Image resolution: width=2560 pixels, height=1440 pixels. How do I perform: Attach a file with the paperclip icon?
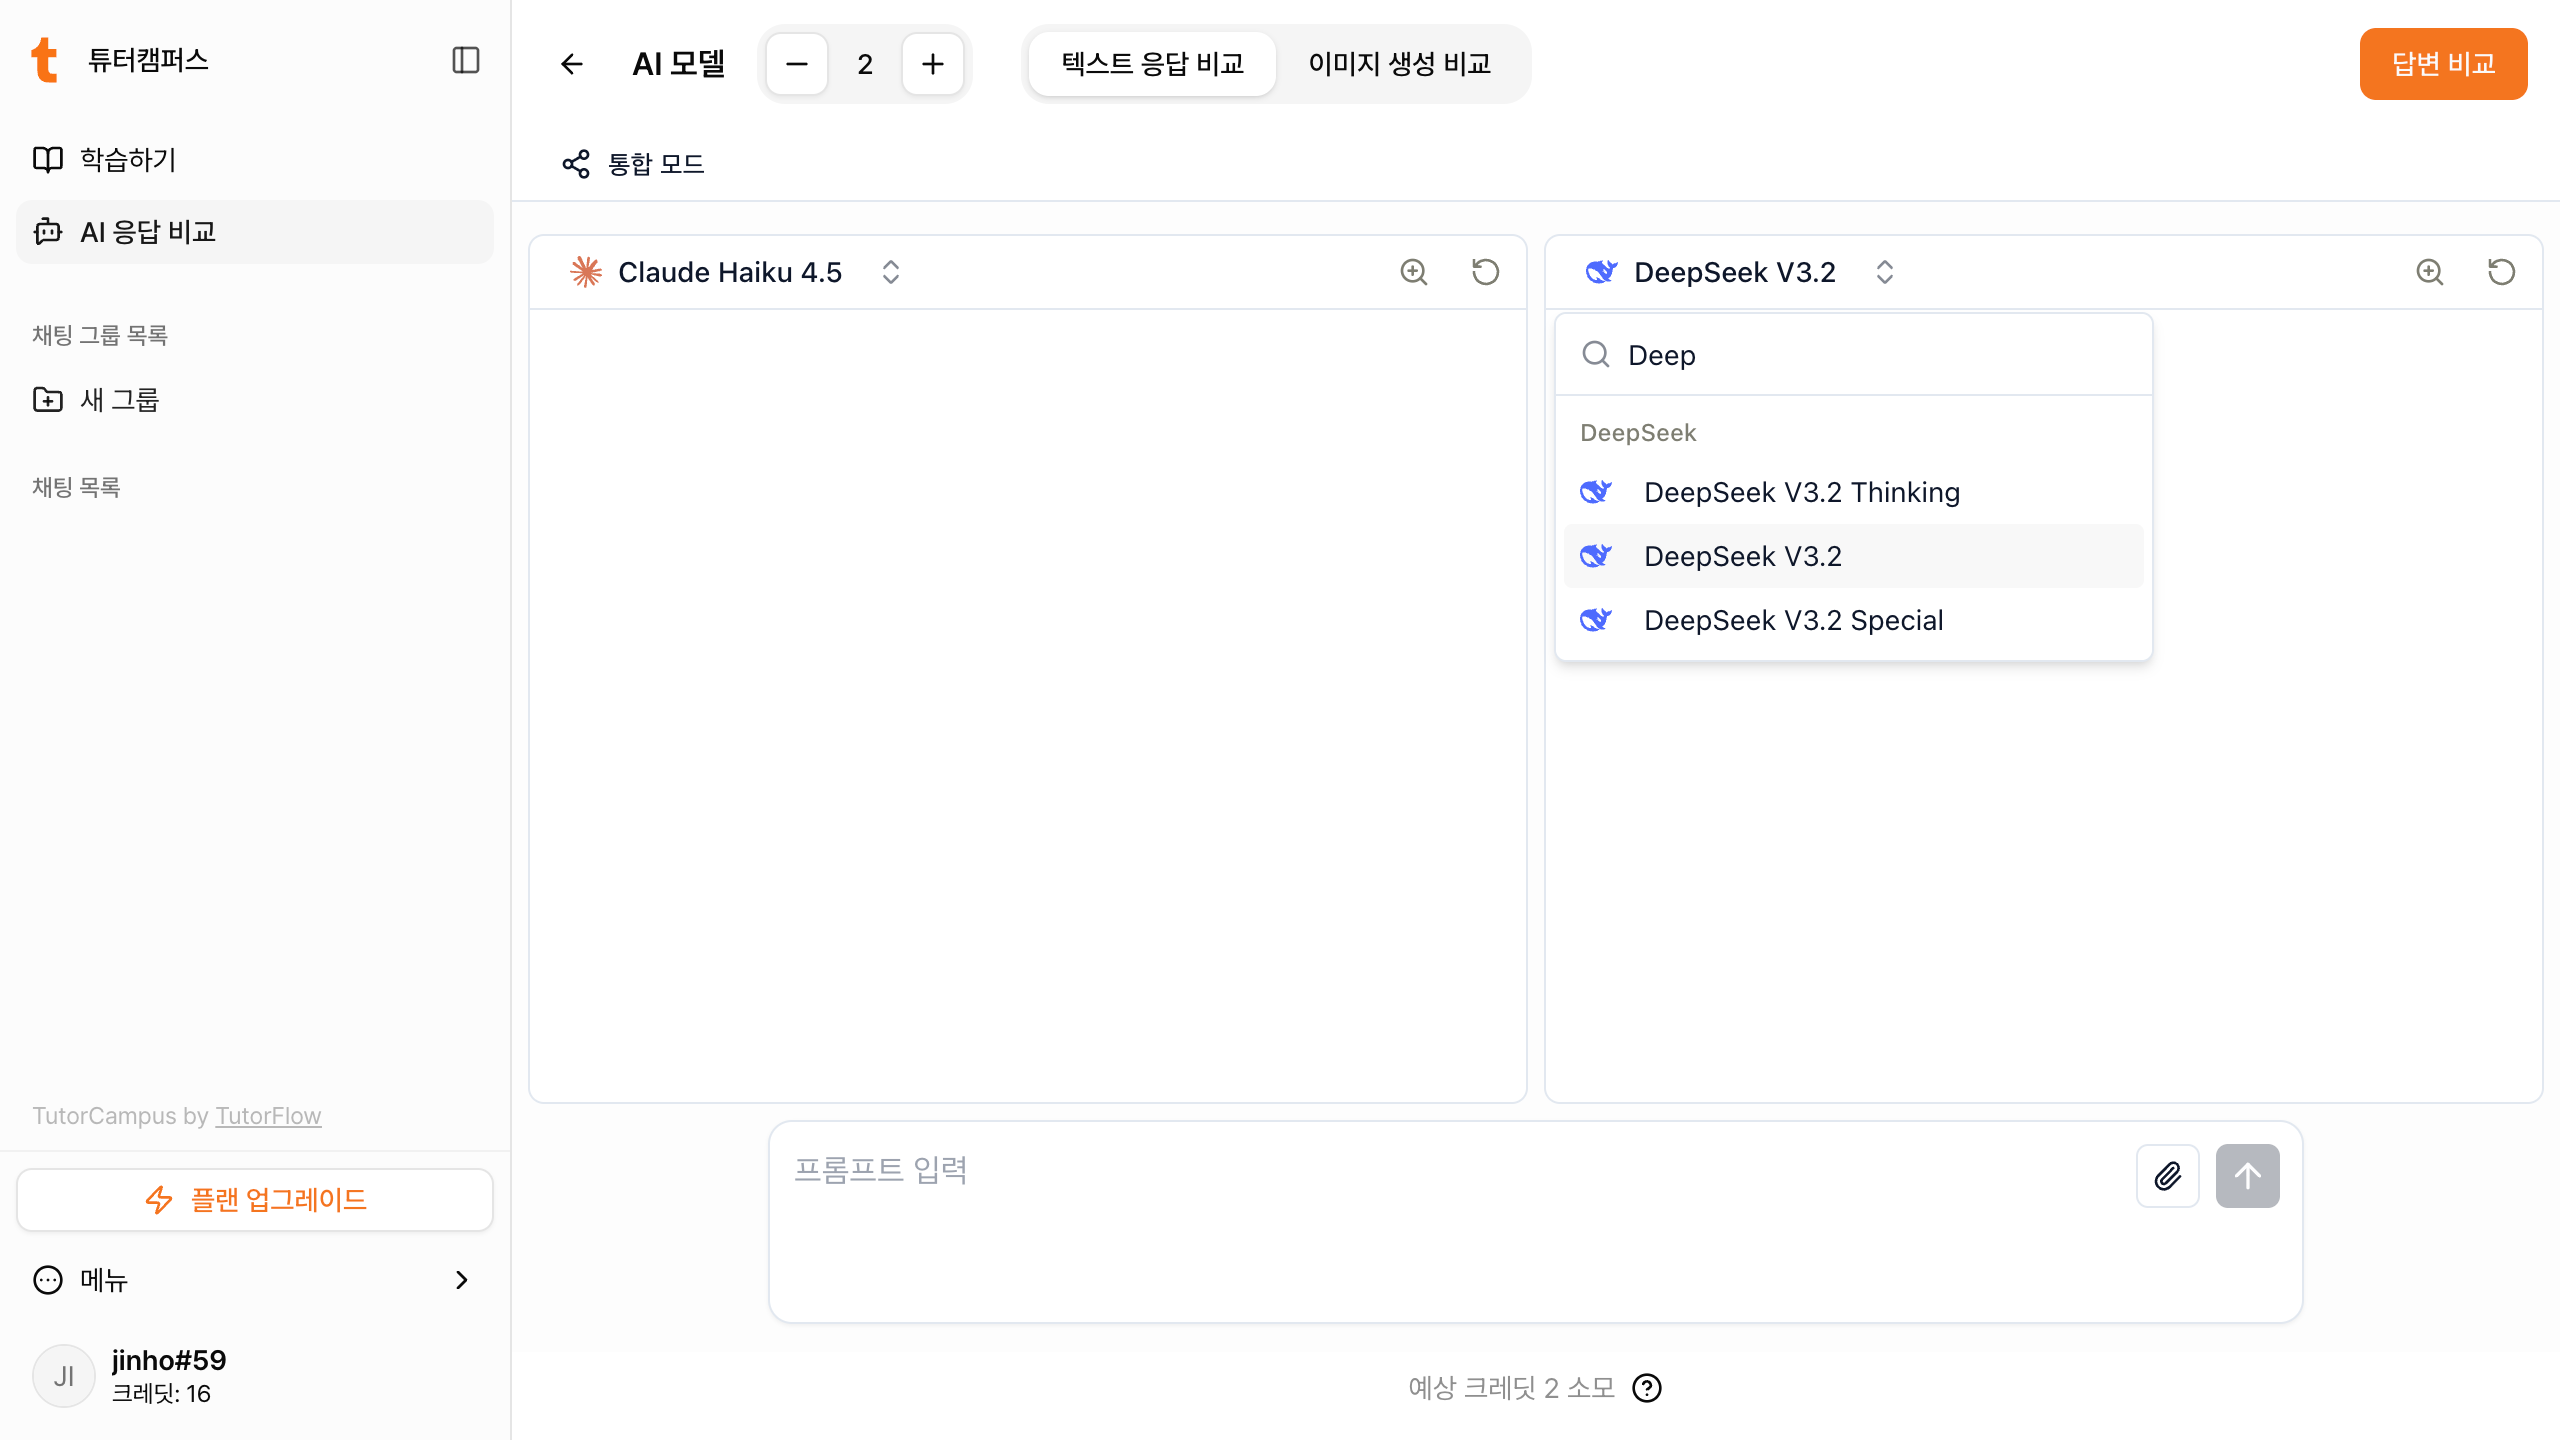click(x=2168, y=1176)
